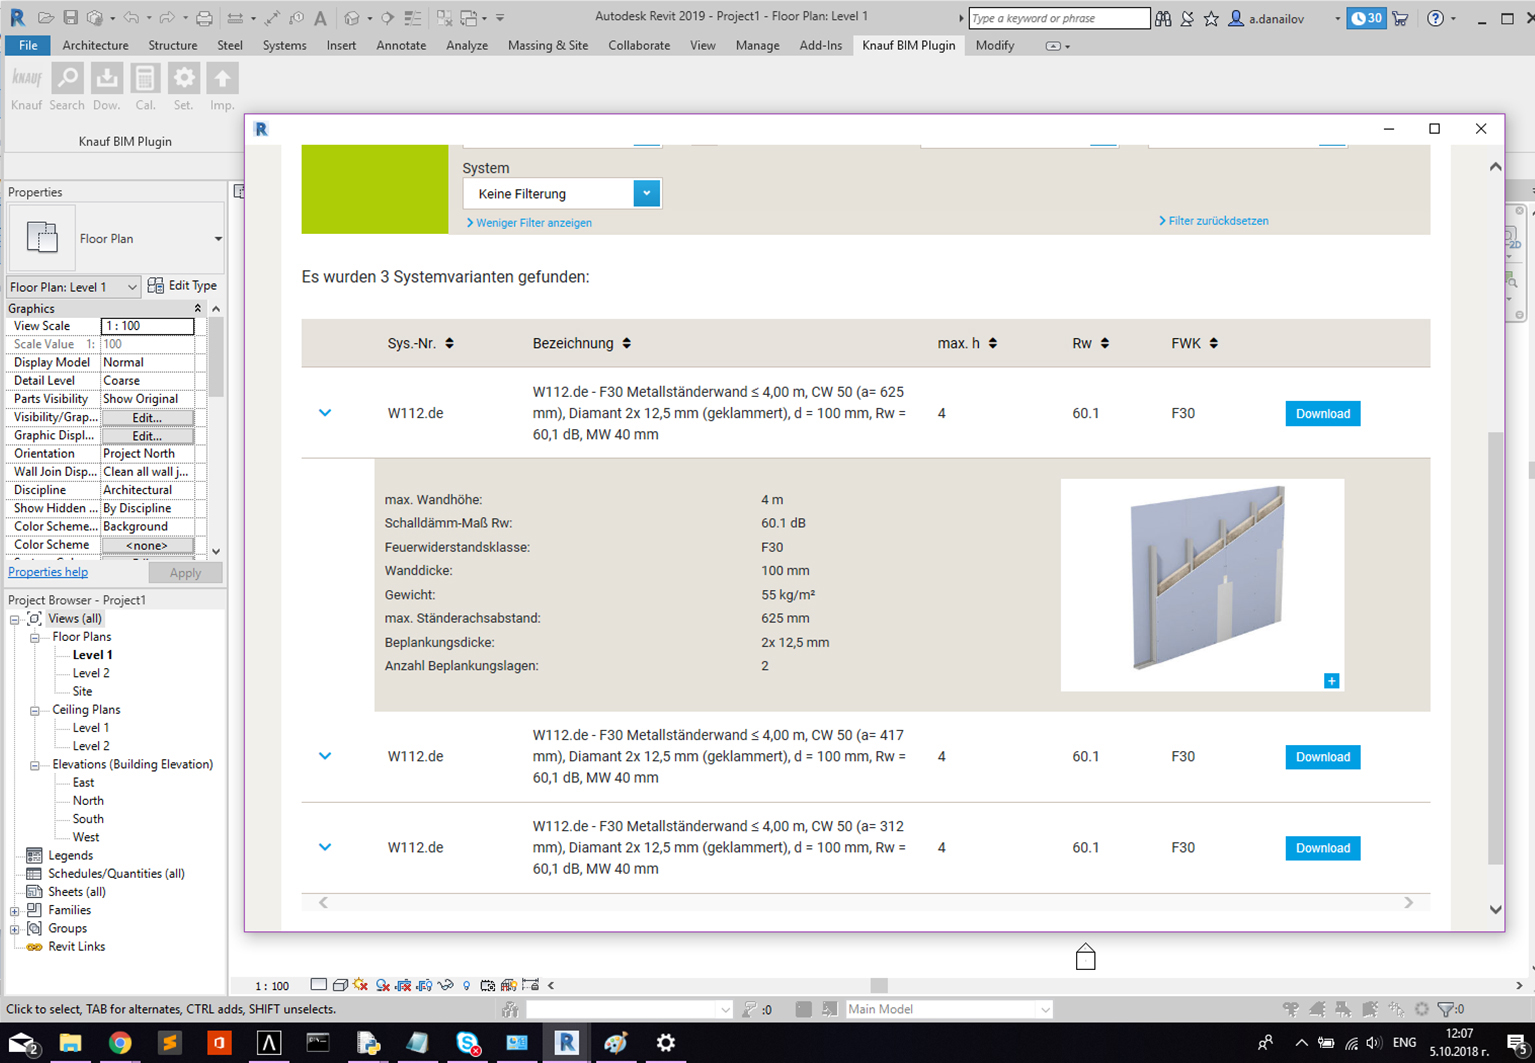The height and width of the screenshot is (1063, 1535).
Task: Switch to the Annotate ribbon tab
Action: point(401,45)
